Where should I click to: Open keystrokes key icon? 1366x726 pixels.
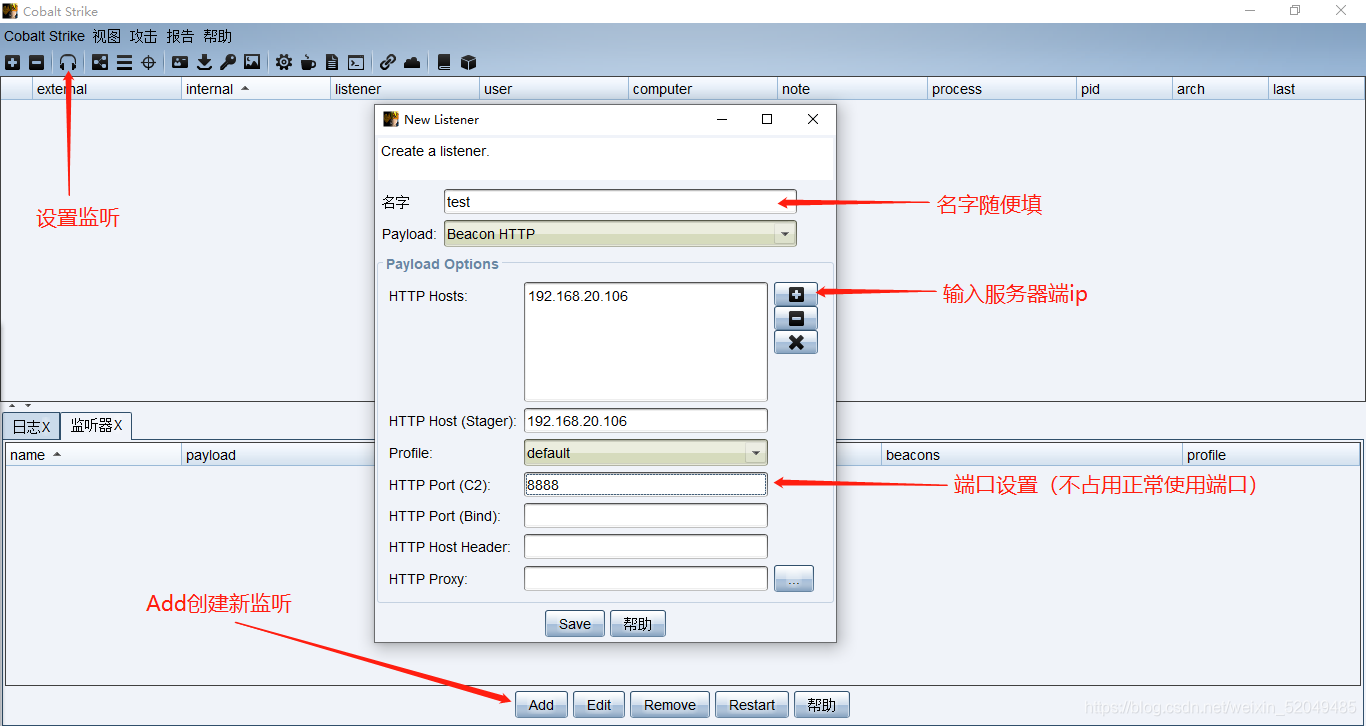pos(228,62)
